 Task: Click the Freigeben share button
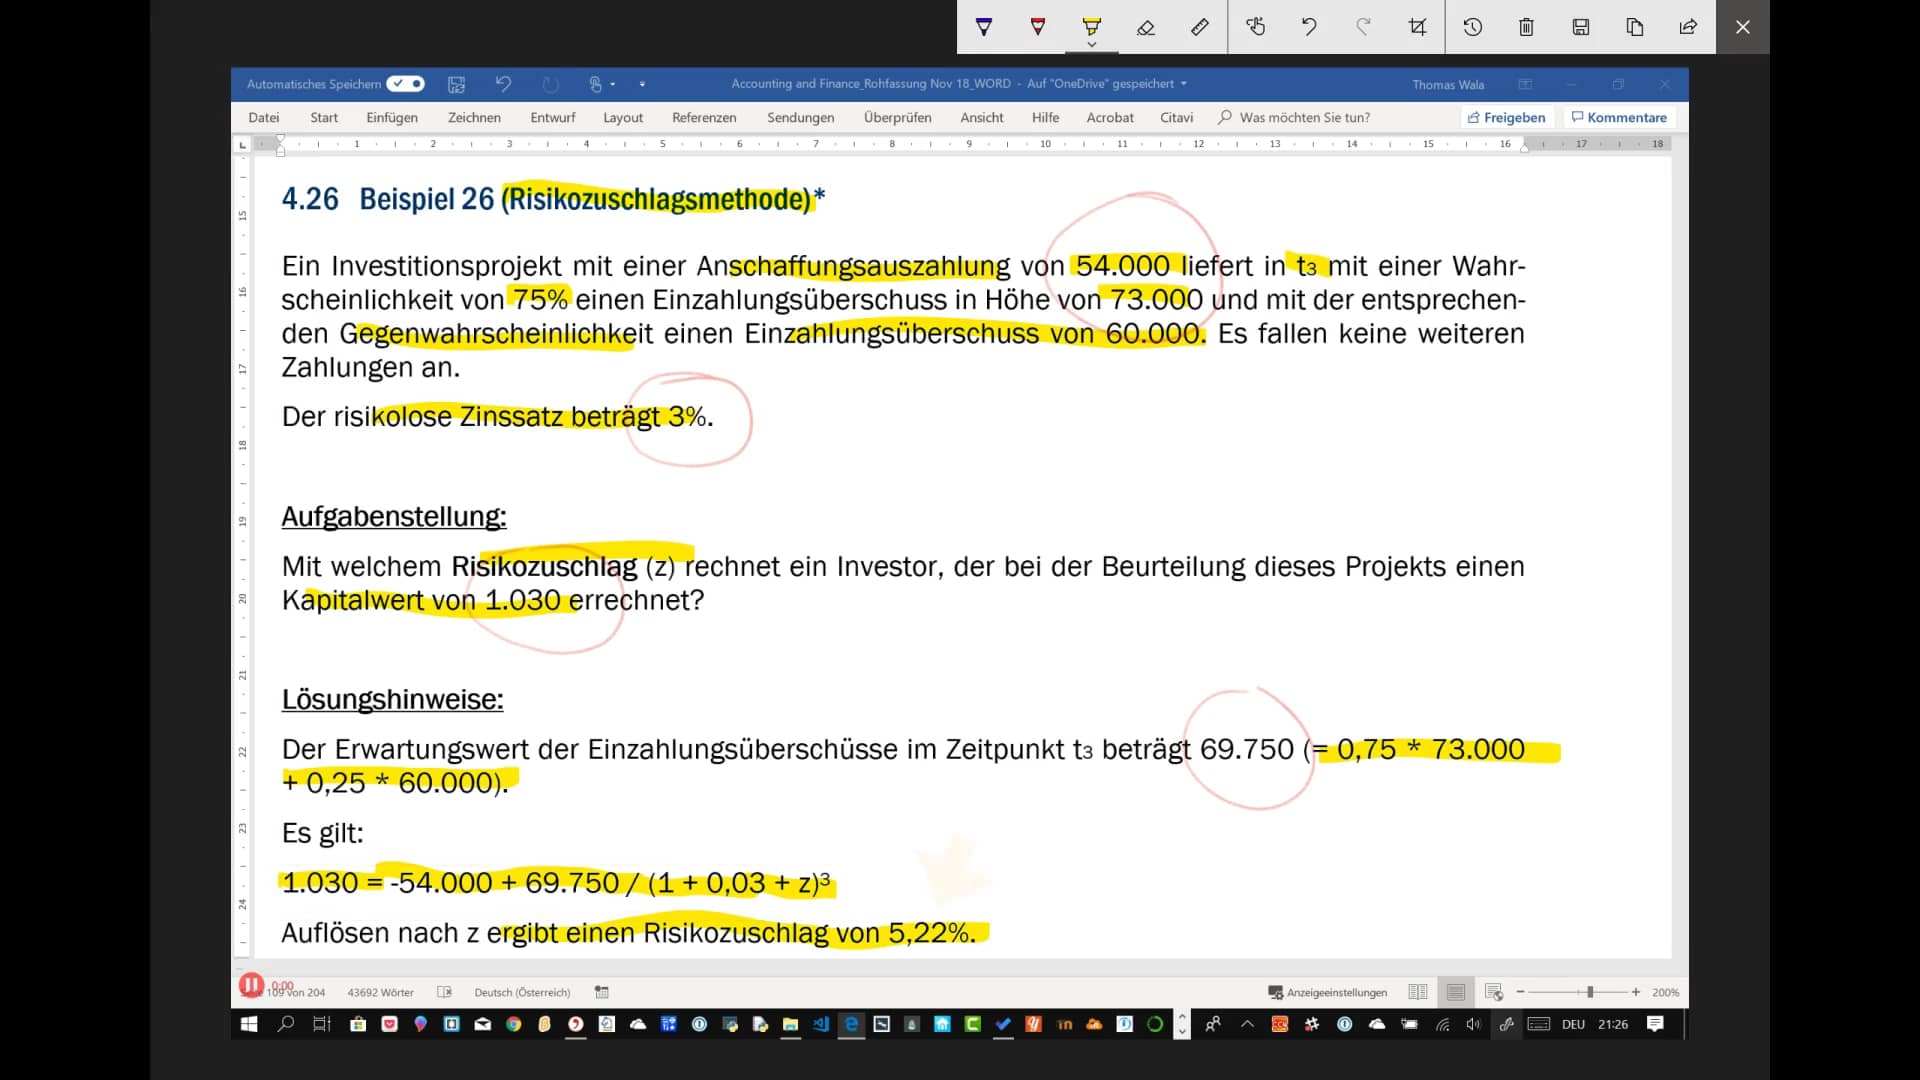(1506, 117)
